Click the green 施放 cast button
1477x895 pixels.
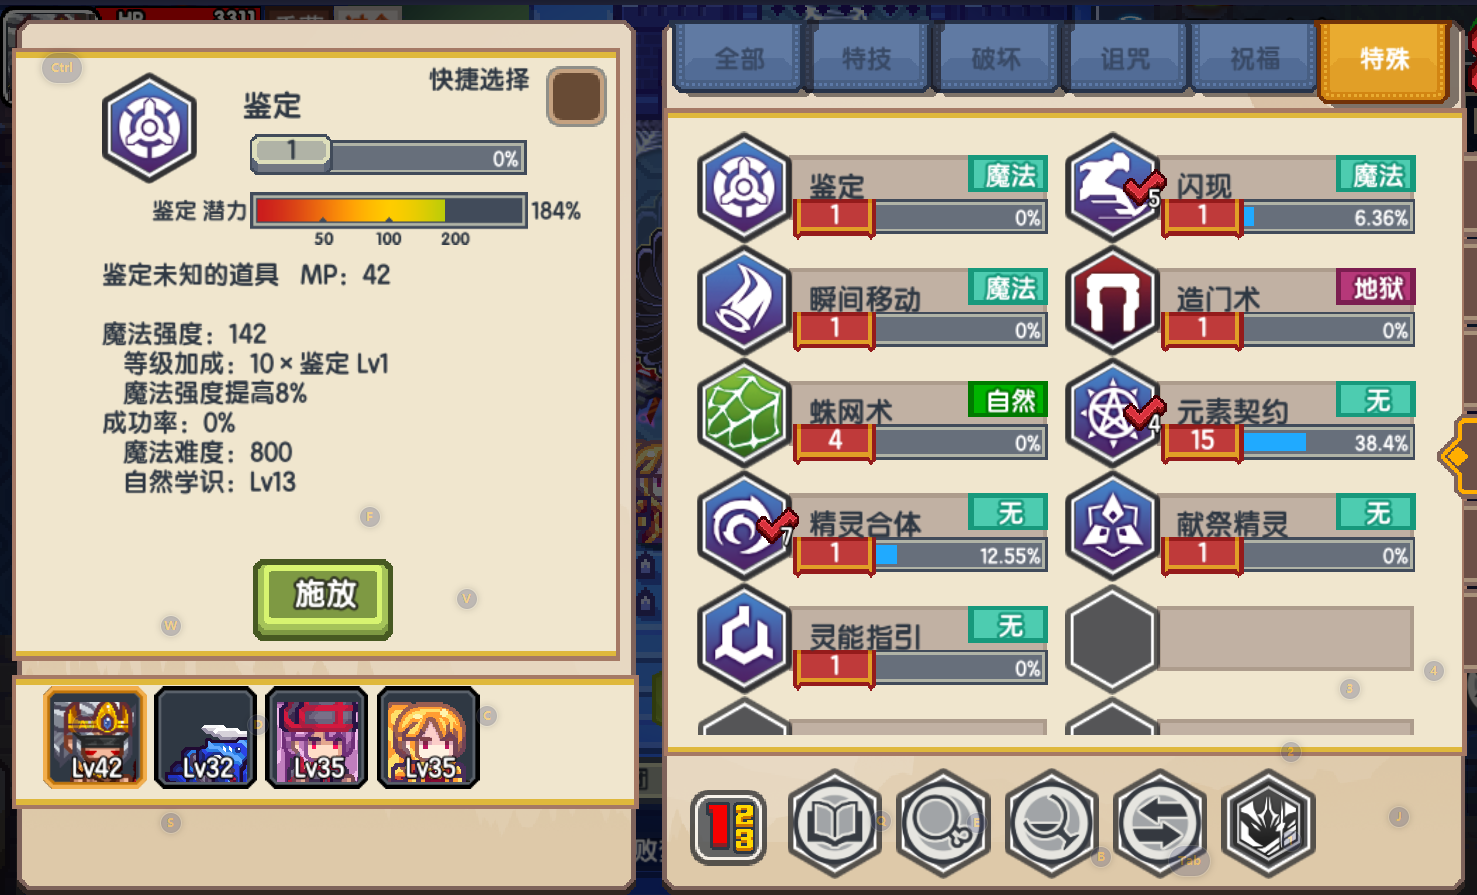coord(323,598)
